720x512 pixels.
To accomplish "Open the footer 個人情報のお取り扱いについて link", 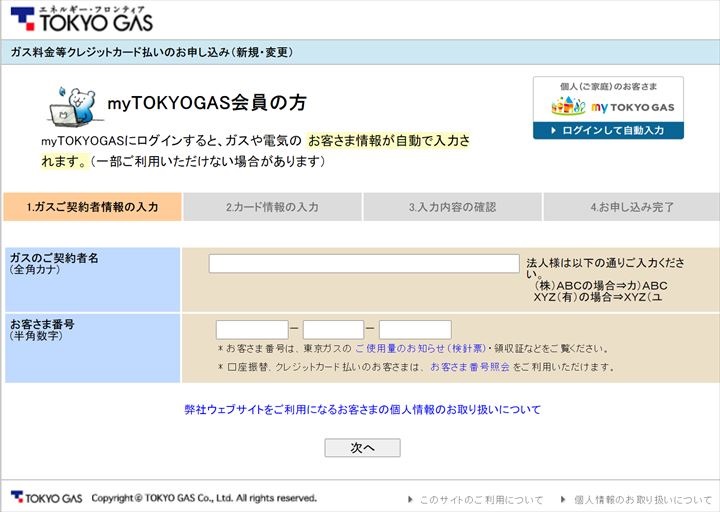I will pos(642,500).
